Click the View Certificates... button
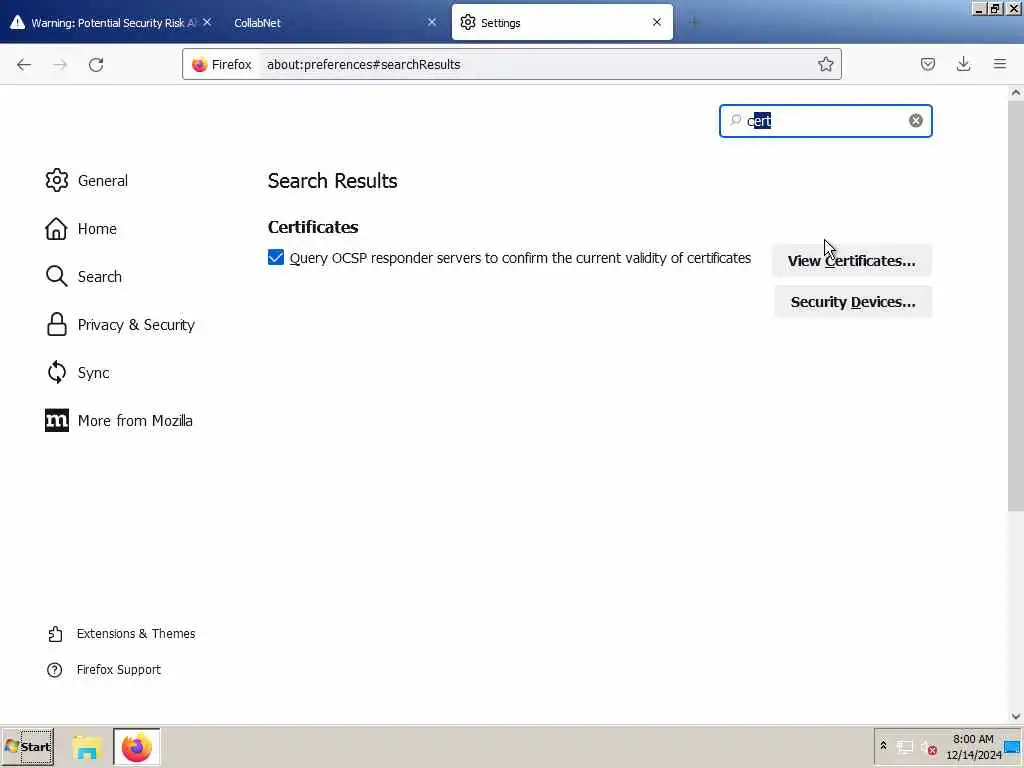The height and width of the screenshot is (768, 1024). (851, 261)
